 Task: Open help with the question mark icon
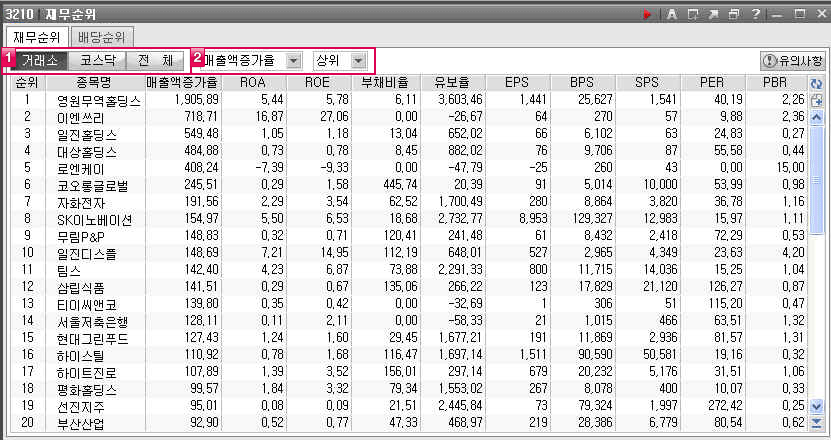point(756,14)
